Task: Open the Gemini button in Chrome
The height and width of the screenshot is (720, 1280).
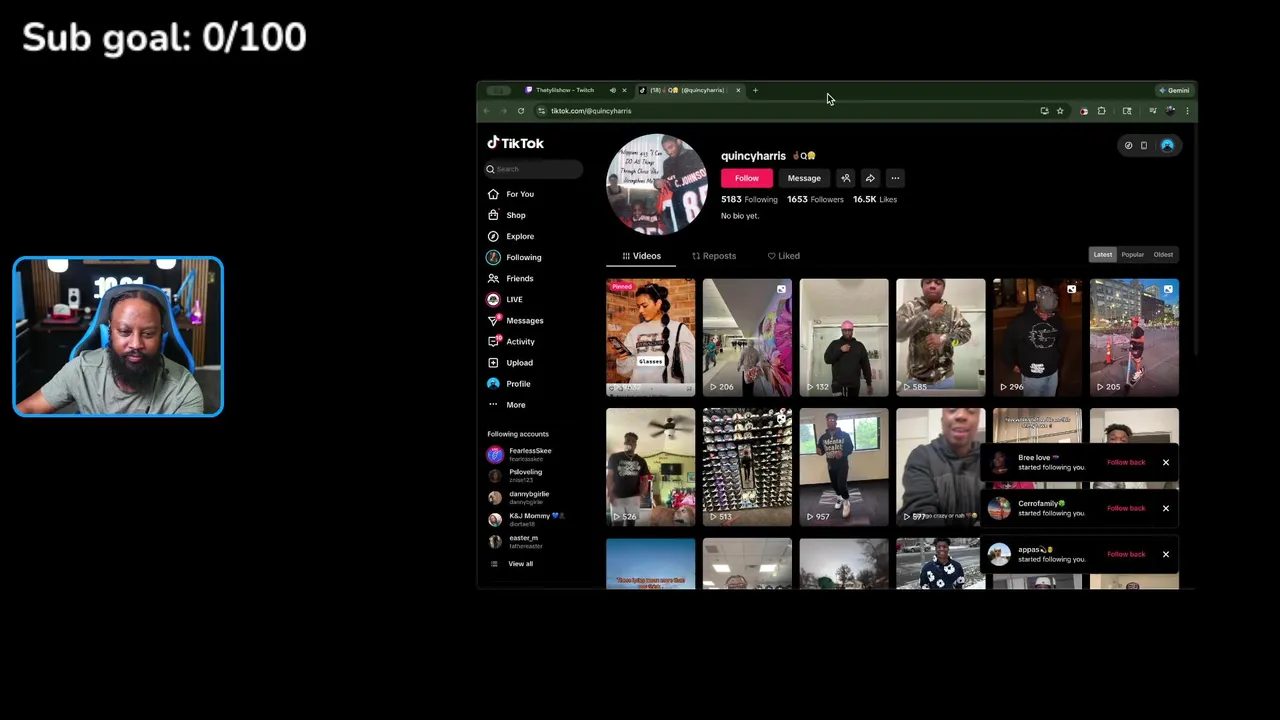Action: click(1174, 90)
